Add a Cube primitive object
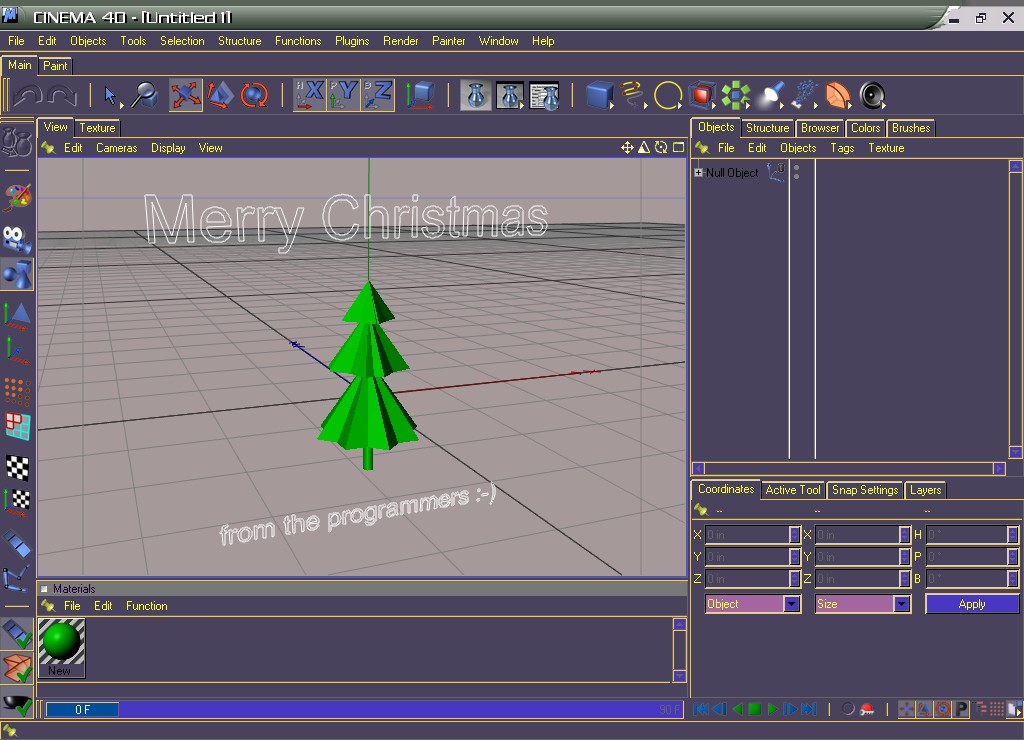This screenshot has height=740, width=1024. pyautogui.click(x=599, y=95)
